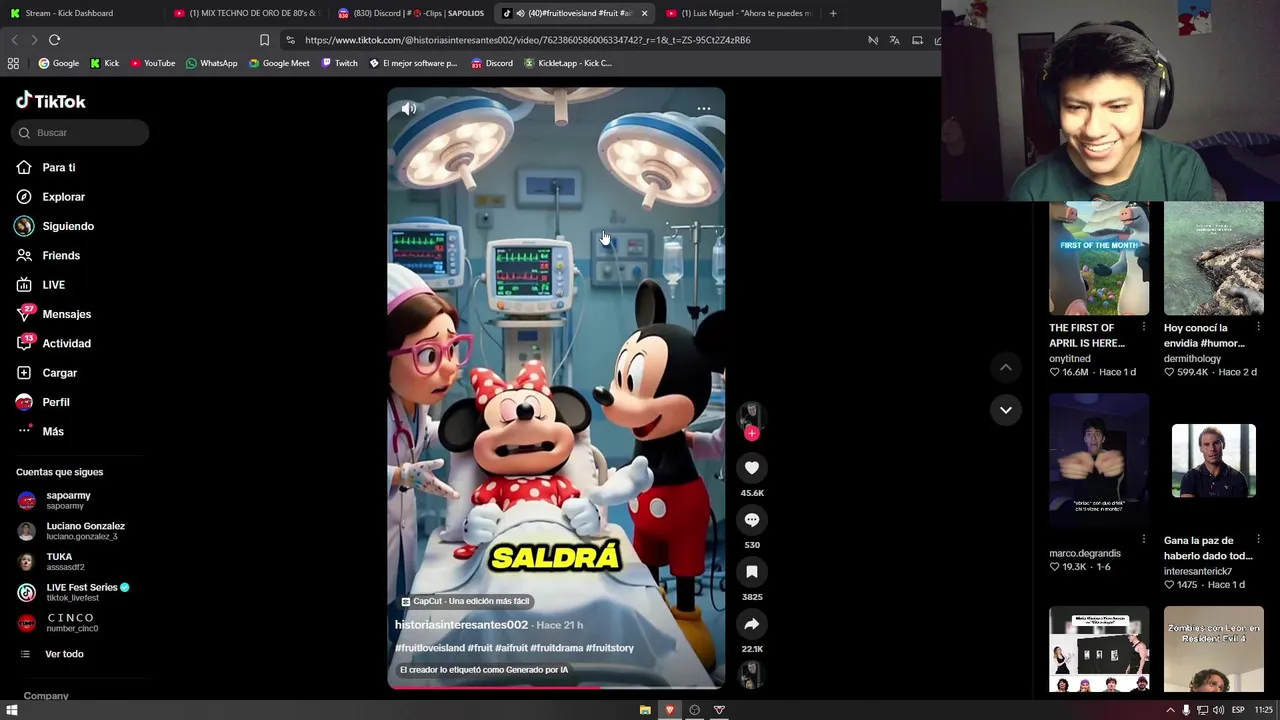Open THE FIRST OF APRIL video thumbnail
1280x720 pixels.
coord(1099,258)
